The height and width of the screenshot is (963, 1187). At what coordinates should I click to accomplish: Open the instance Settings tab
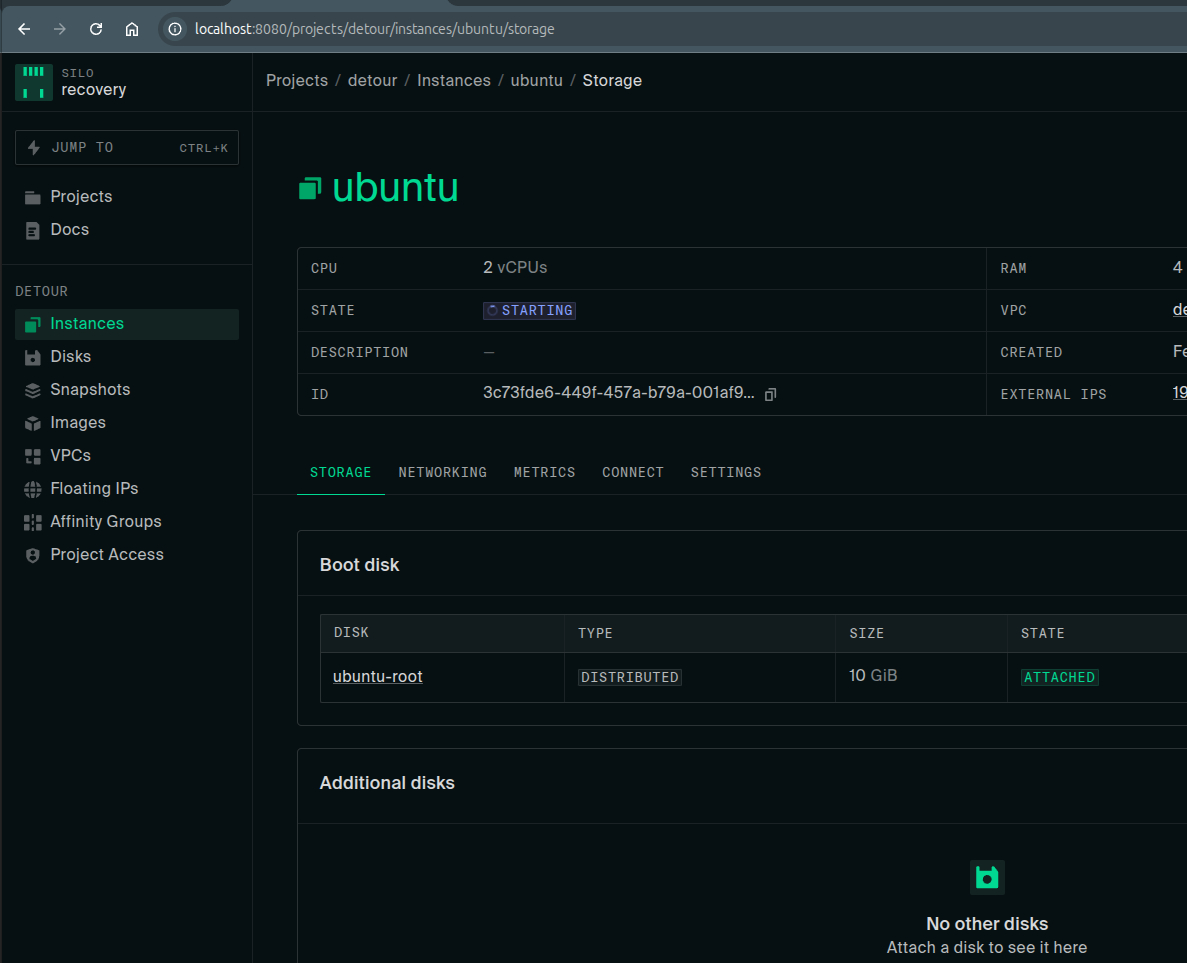725,472
